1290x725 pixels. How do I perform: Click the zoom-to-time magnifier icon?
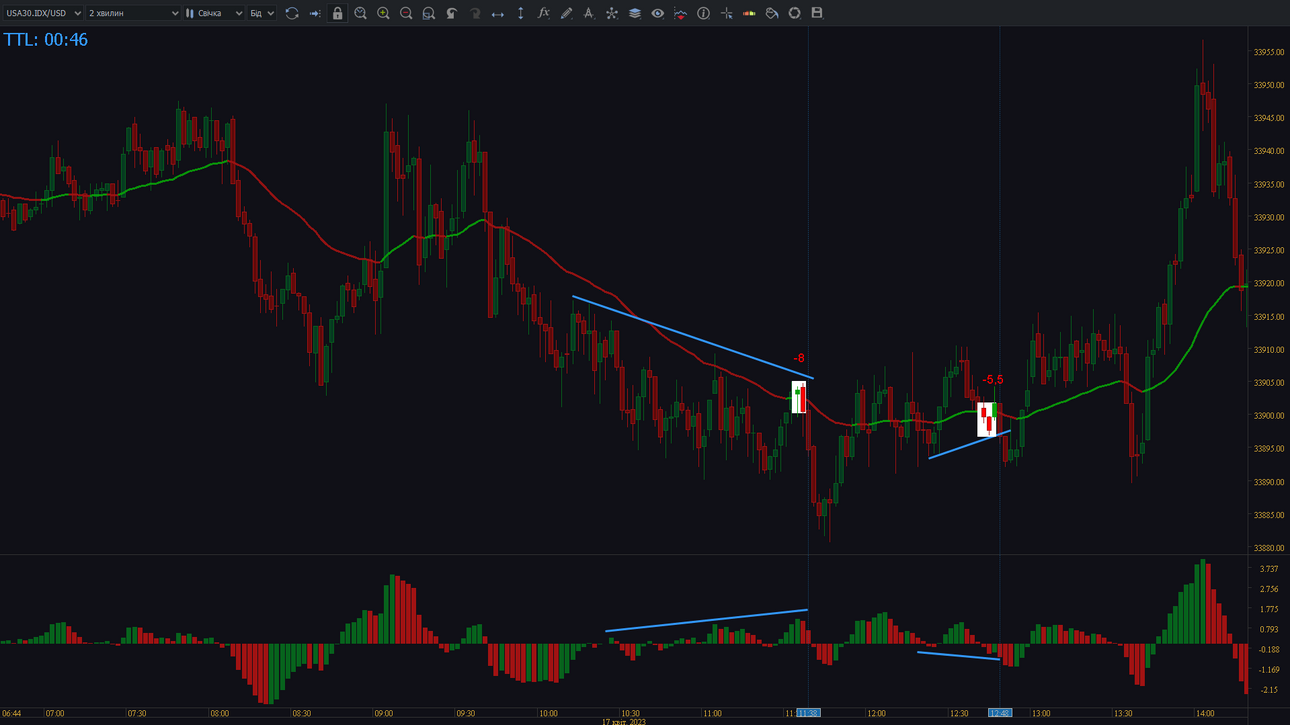360,13
